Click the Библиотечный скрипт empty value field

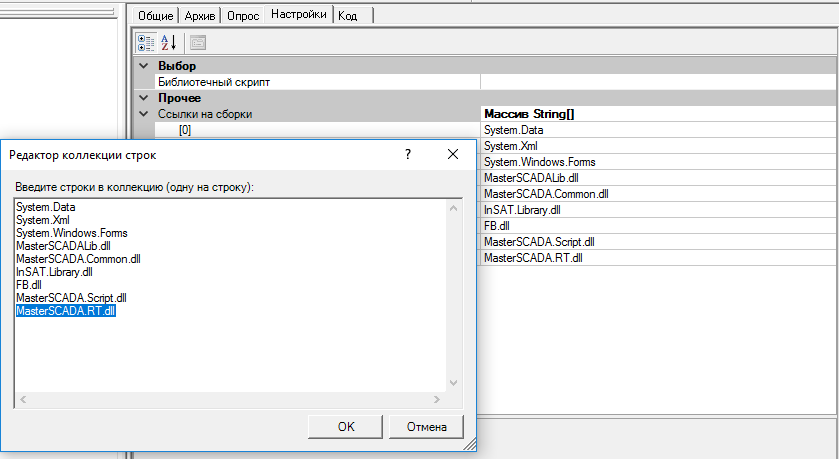pyautogui.click(x=658, y=82)
